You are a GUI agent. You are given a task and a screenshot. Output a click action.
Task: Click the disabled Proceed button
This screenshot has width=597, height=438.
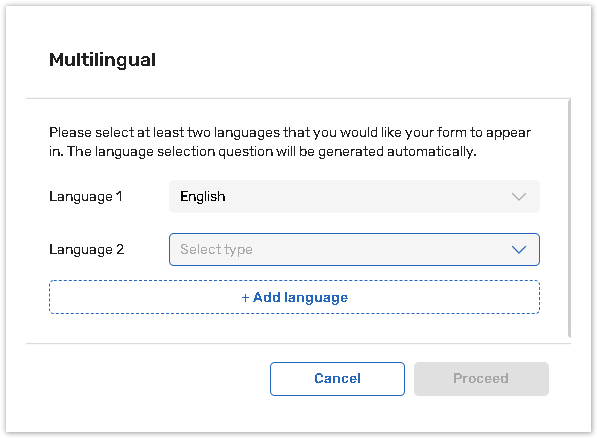pos(481,379)
